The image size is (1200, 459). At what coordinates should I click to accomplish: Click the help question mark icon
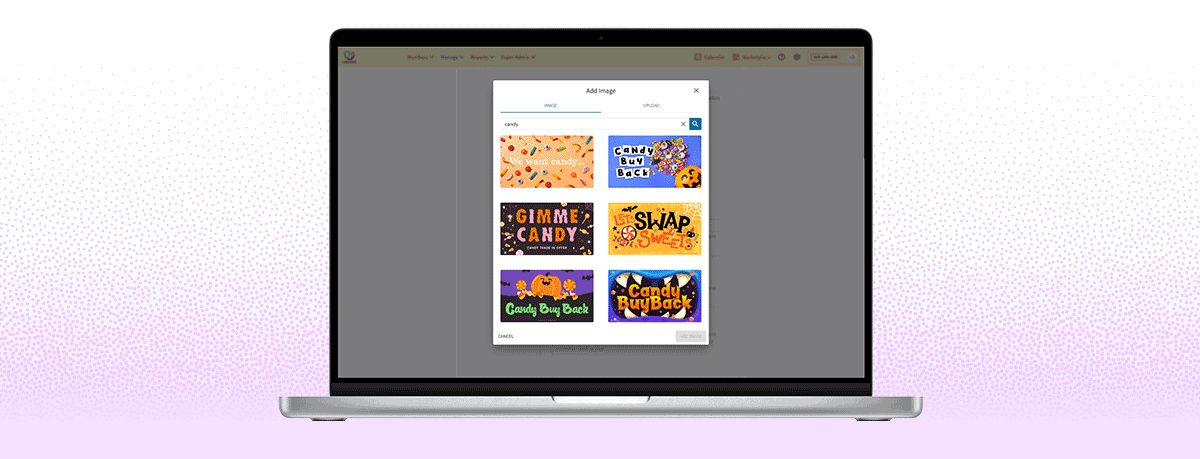point(782,57)
